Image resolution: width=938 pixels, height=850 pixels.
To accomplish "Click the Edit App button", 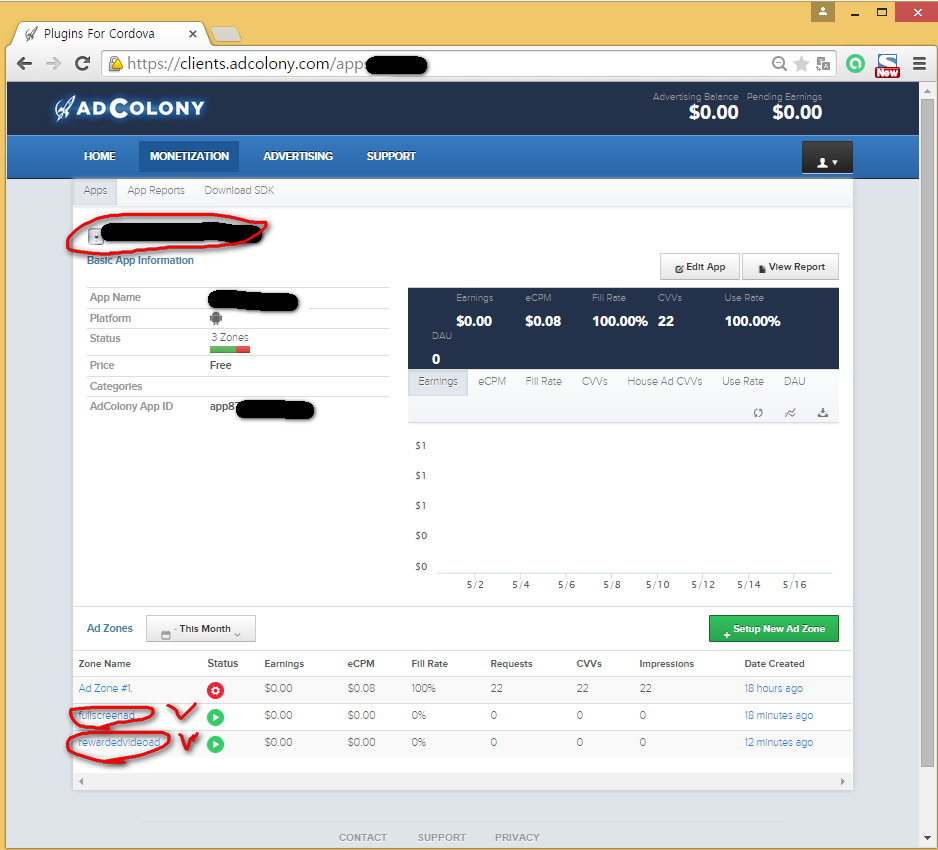I will tap(700, 267).
